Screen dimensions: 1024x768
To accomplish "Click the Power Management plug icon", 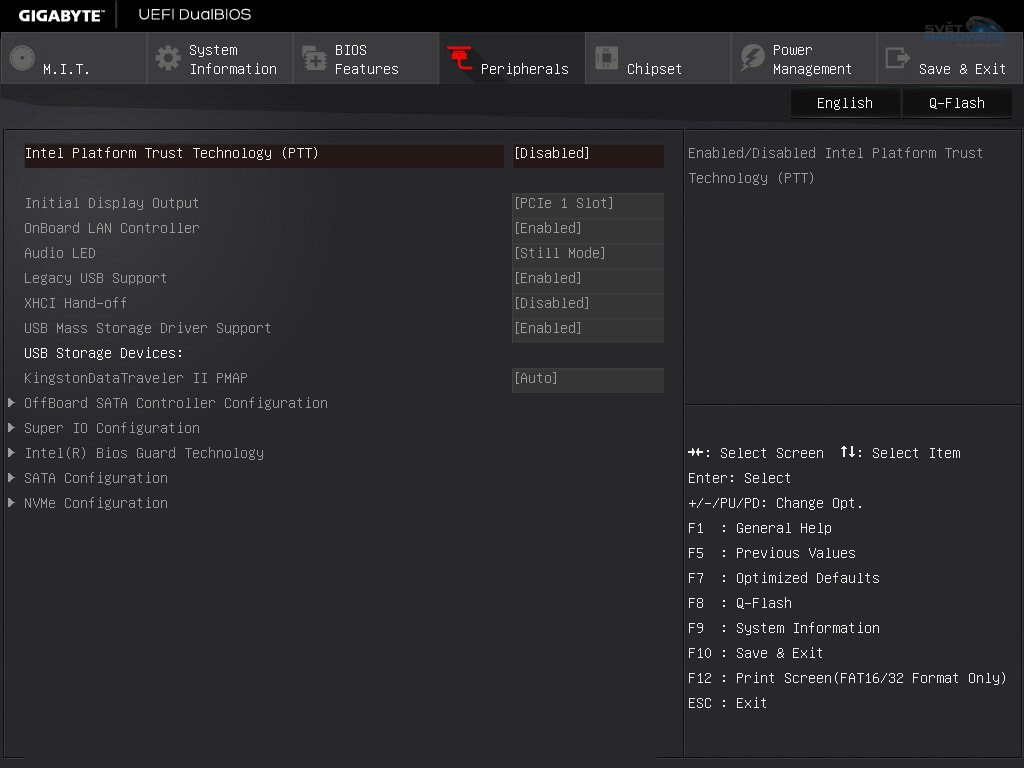I will [752, 58].
